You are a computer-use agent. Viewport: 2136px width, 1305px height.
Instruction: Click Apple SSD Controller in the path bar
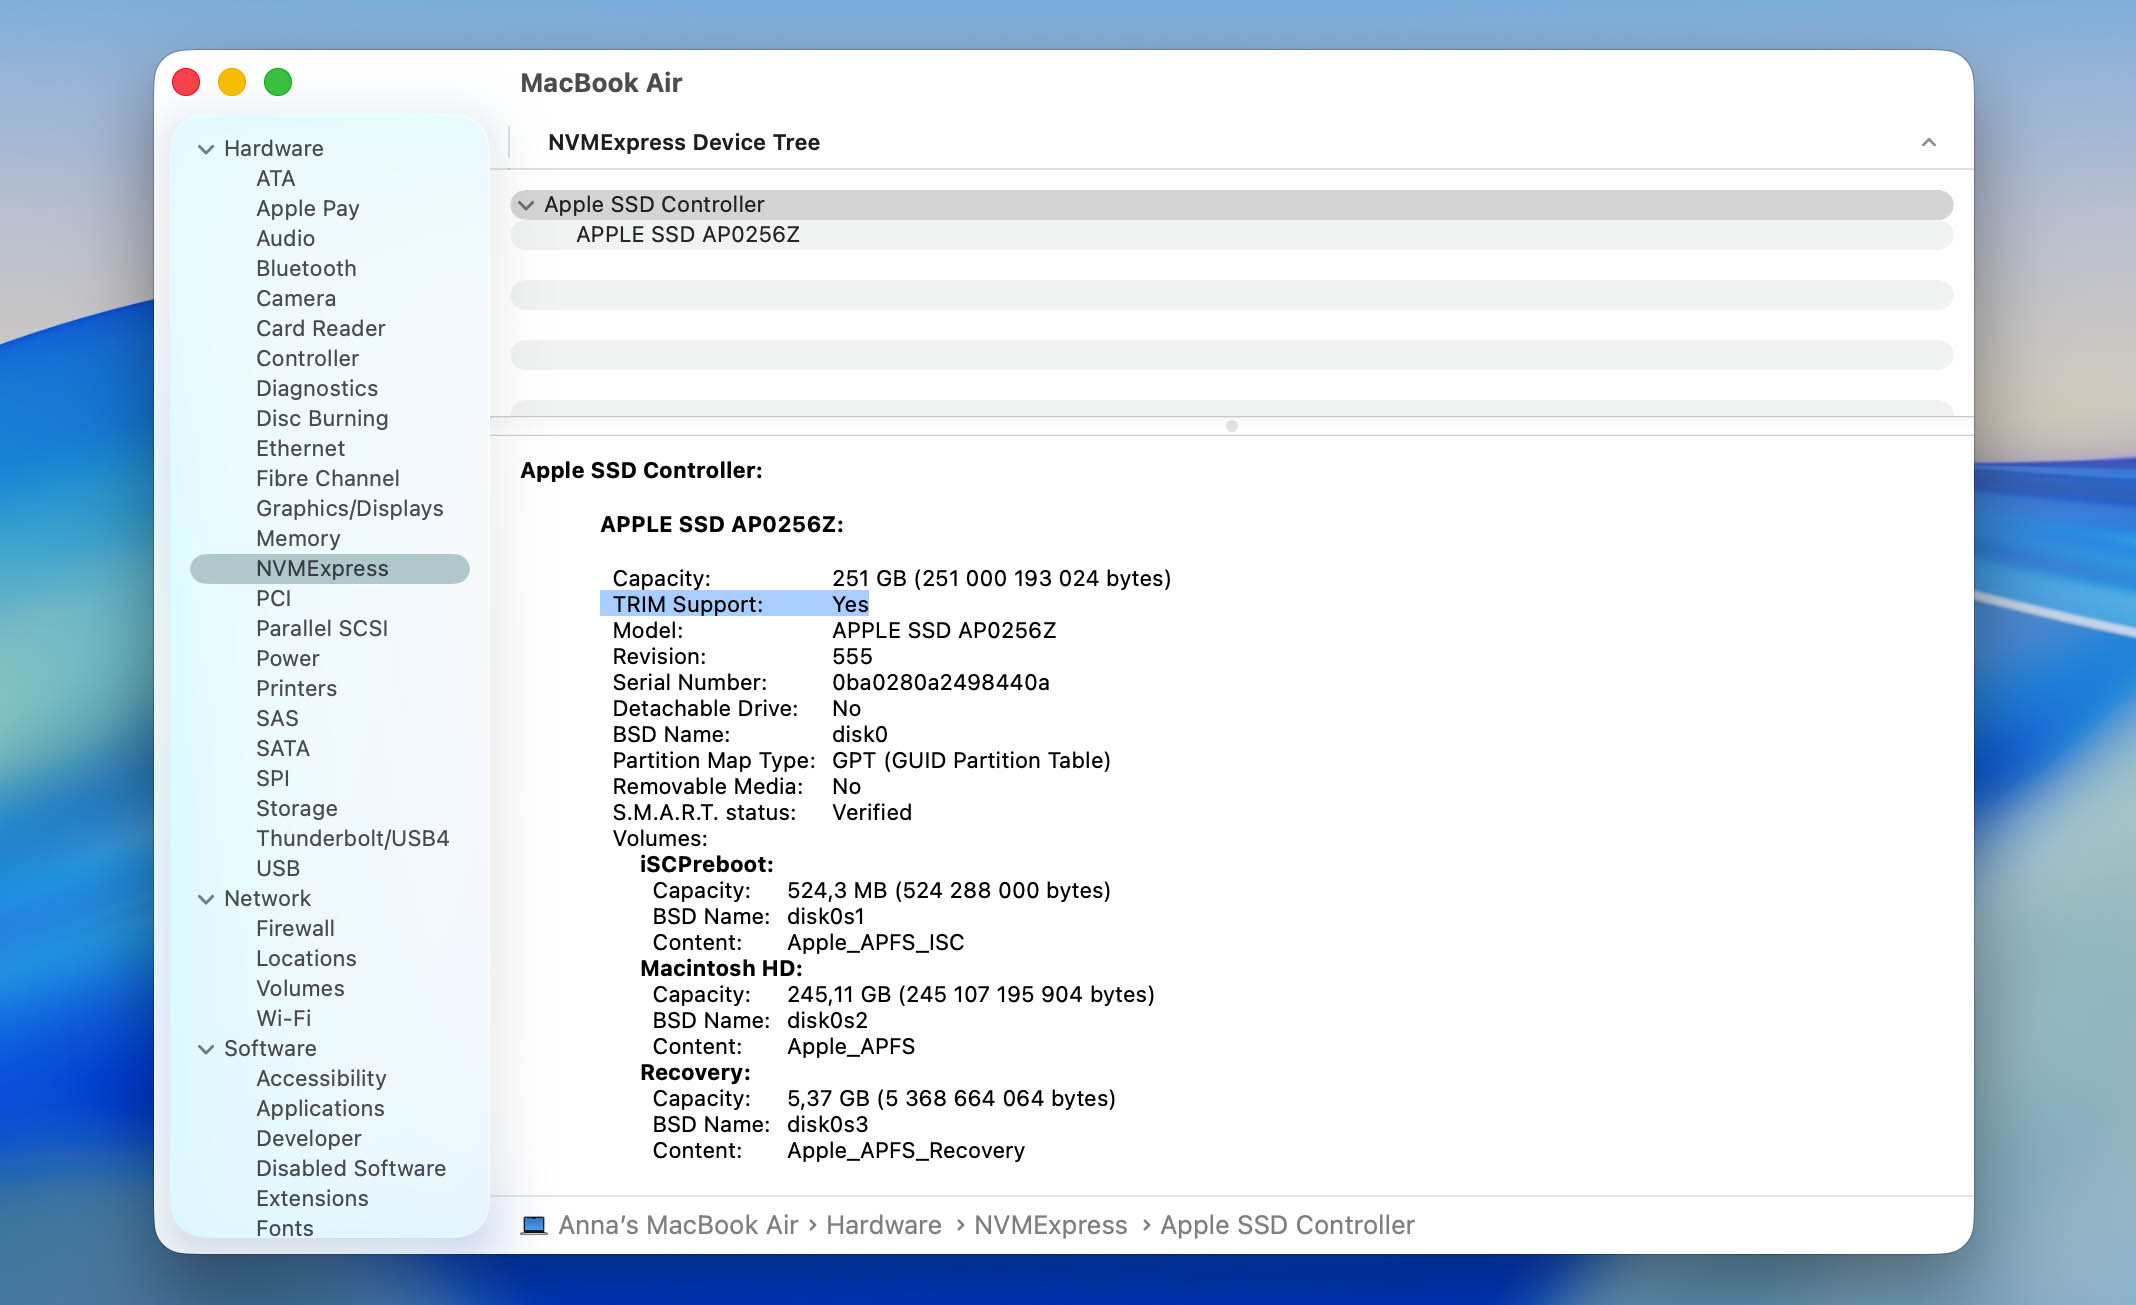click(1287, 1226)
